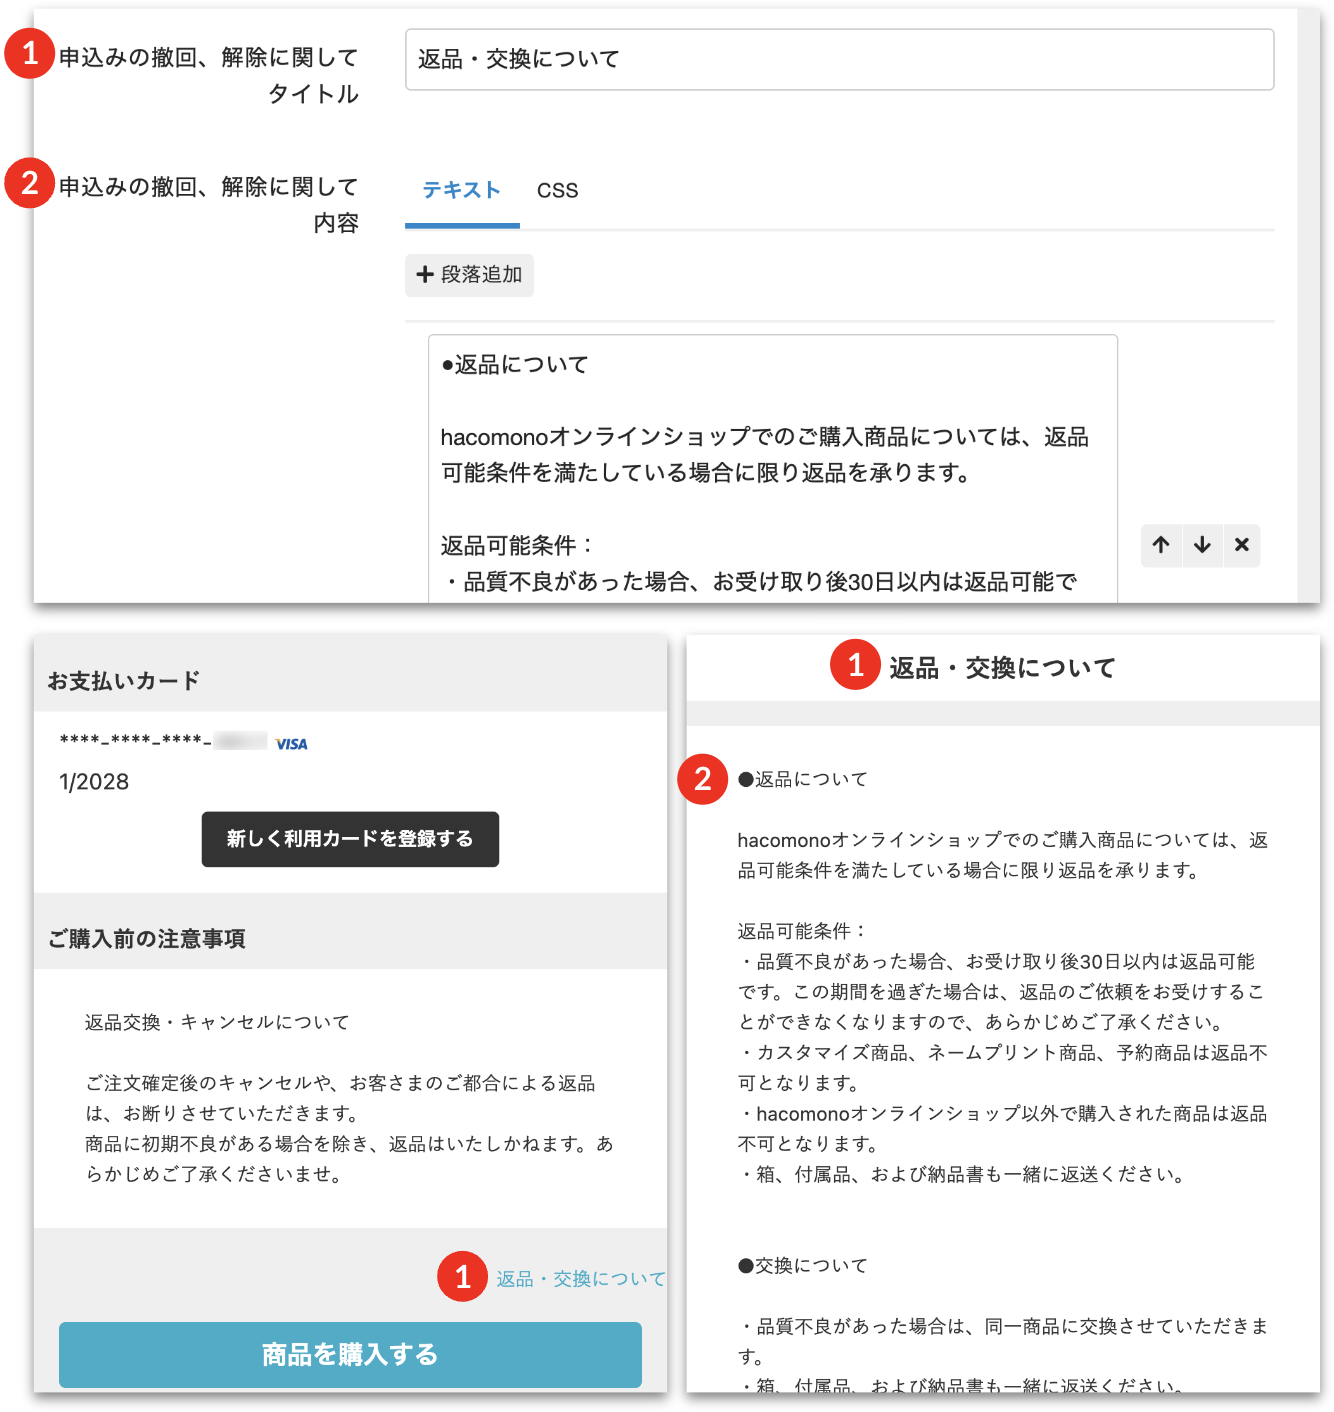
Task: Click the red badge 2 beside 内容 label
Action: (30, 183)
